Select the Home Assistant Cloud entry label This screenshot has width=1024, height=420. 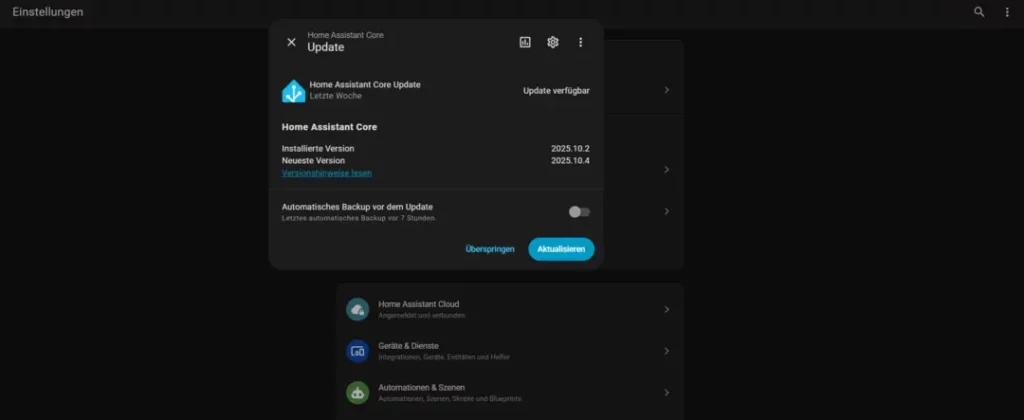418,304
